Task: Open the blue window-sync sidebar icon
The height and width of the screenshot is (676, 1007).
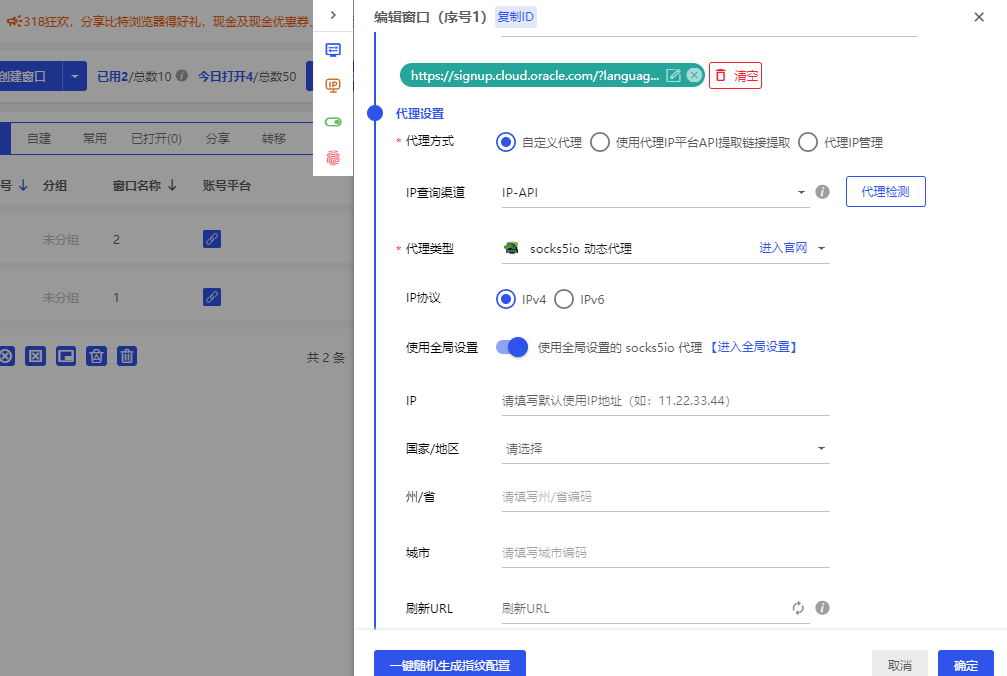Action: point(333,50)
